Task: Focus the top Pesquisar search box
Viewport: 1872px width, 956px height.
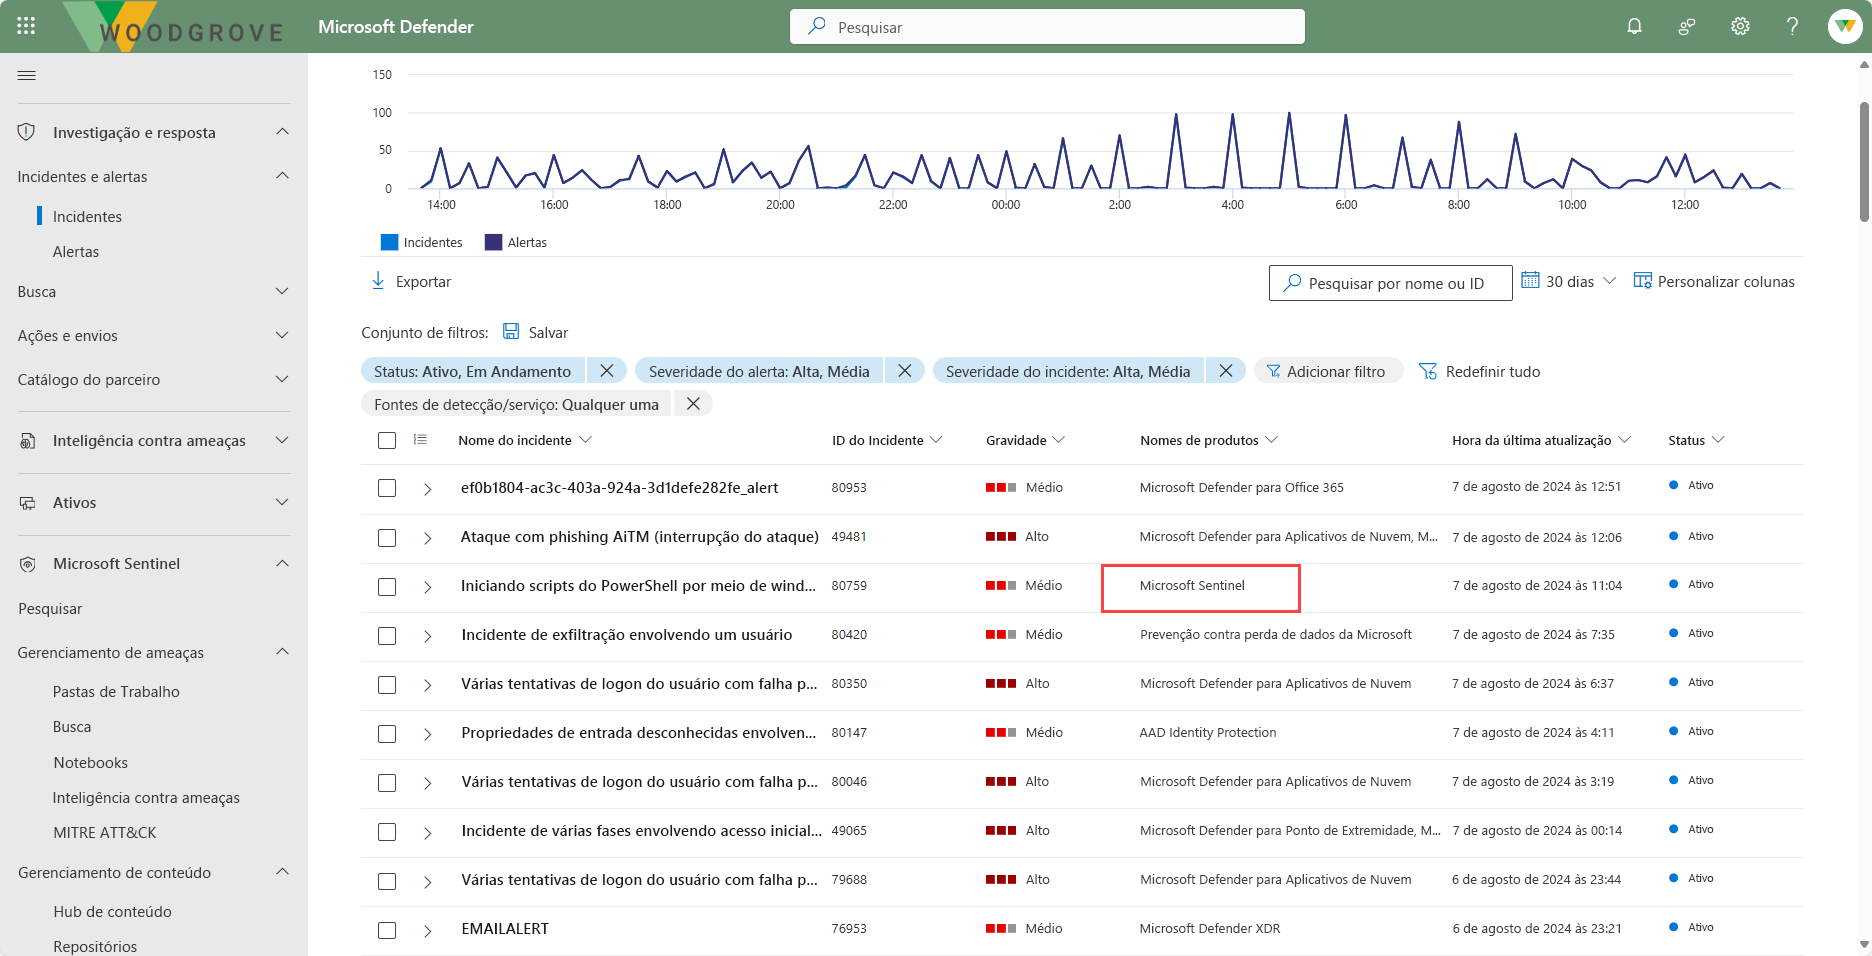Action: tap(1047, 26)
